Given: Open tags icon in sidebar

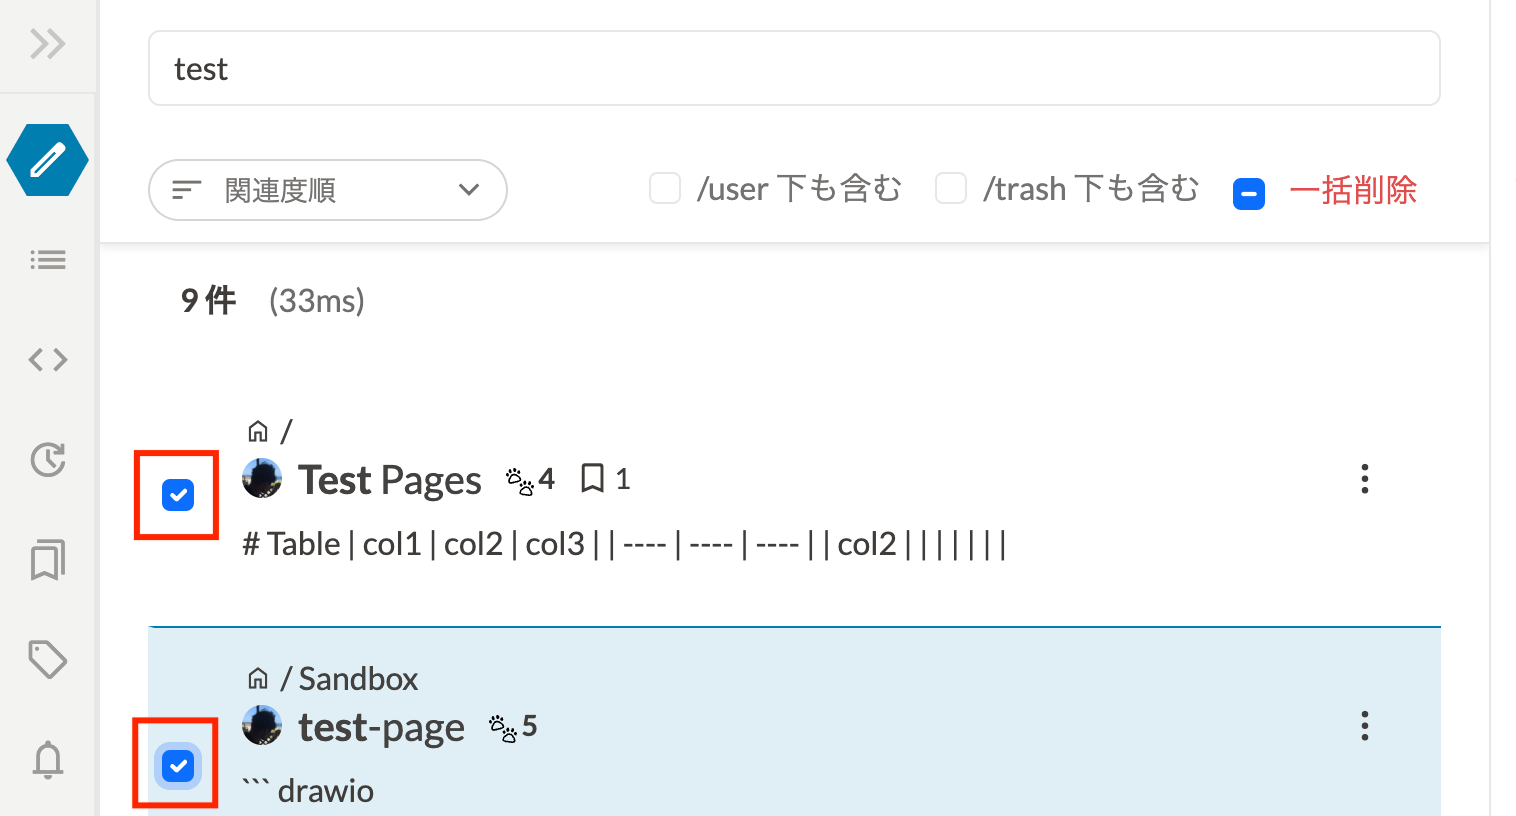Looking at the screenshot, I should tap(47, 660).
